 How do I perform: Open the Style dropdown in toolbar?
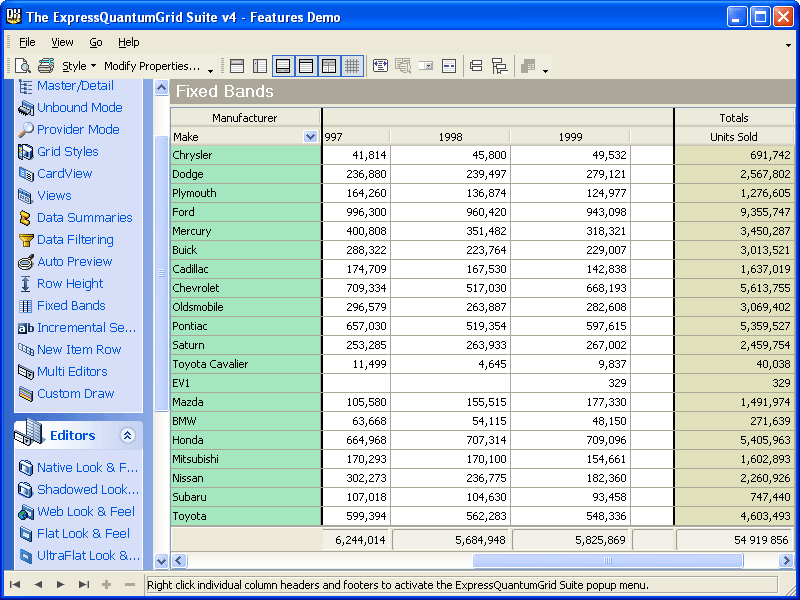point(79,66)
